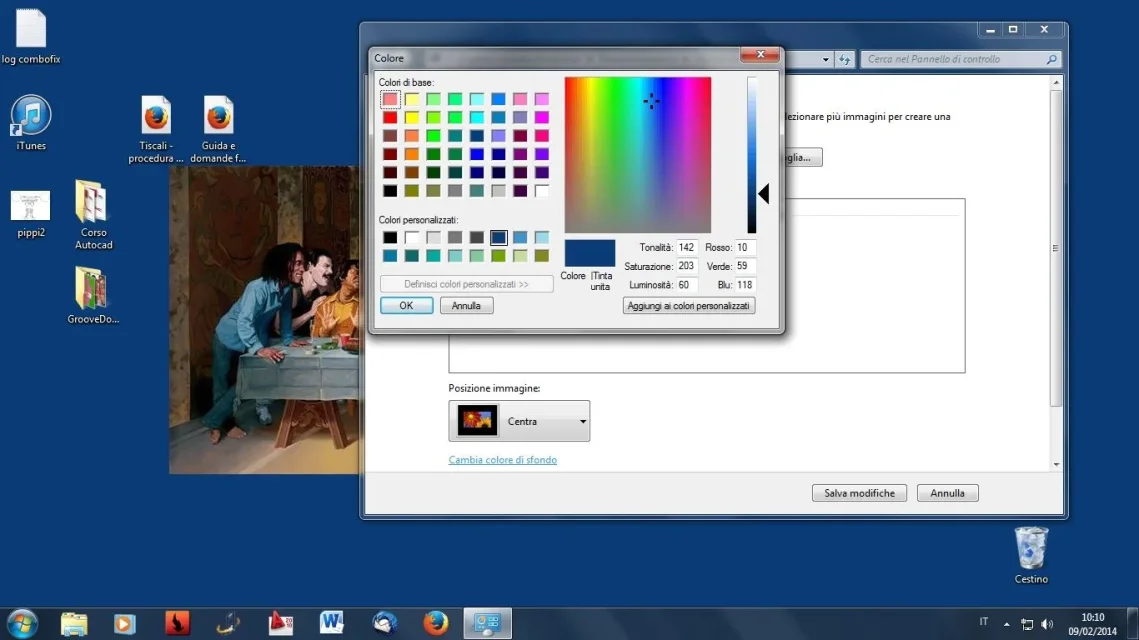The image size is (1139, 640).
Task: Select the GrooveDo... archive icon
Action: (x=93, y=295)
